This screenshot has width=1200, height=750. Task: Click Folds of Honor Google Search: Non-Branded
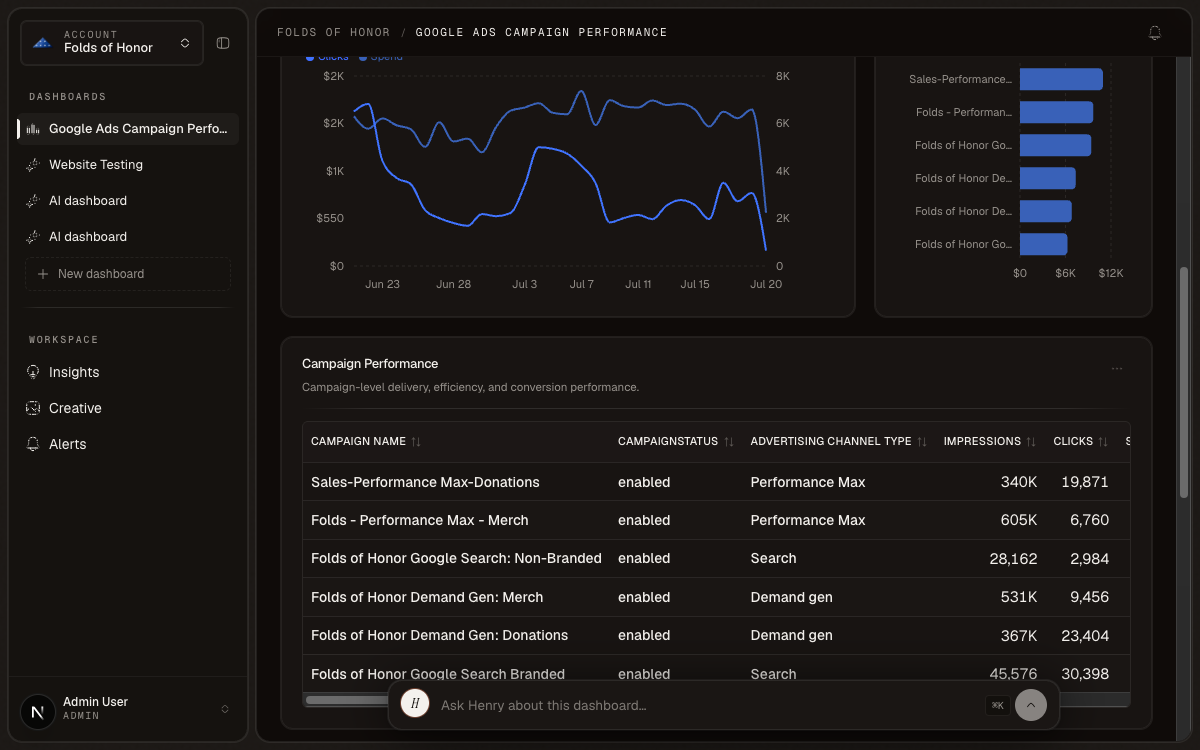click(x=456, y=558)
